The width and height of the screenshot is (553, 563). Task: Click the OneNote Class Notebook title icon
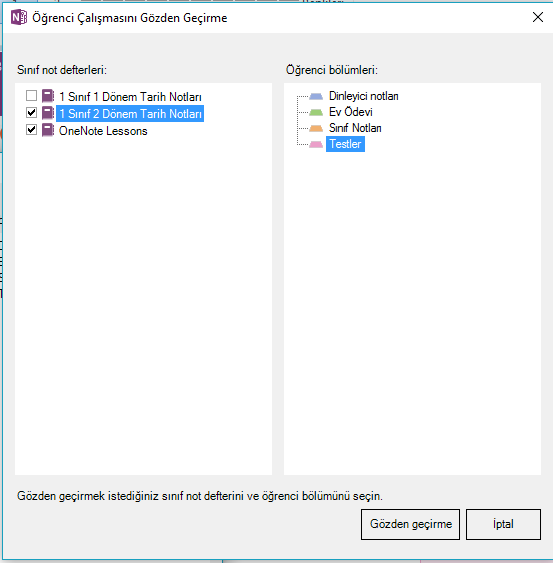point(19,17)
